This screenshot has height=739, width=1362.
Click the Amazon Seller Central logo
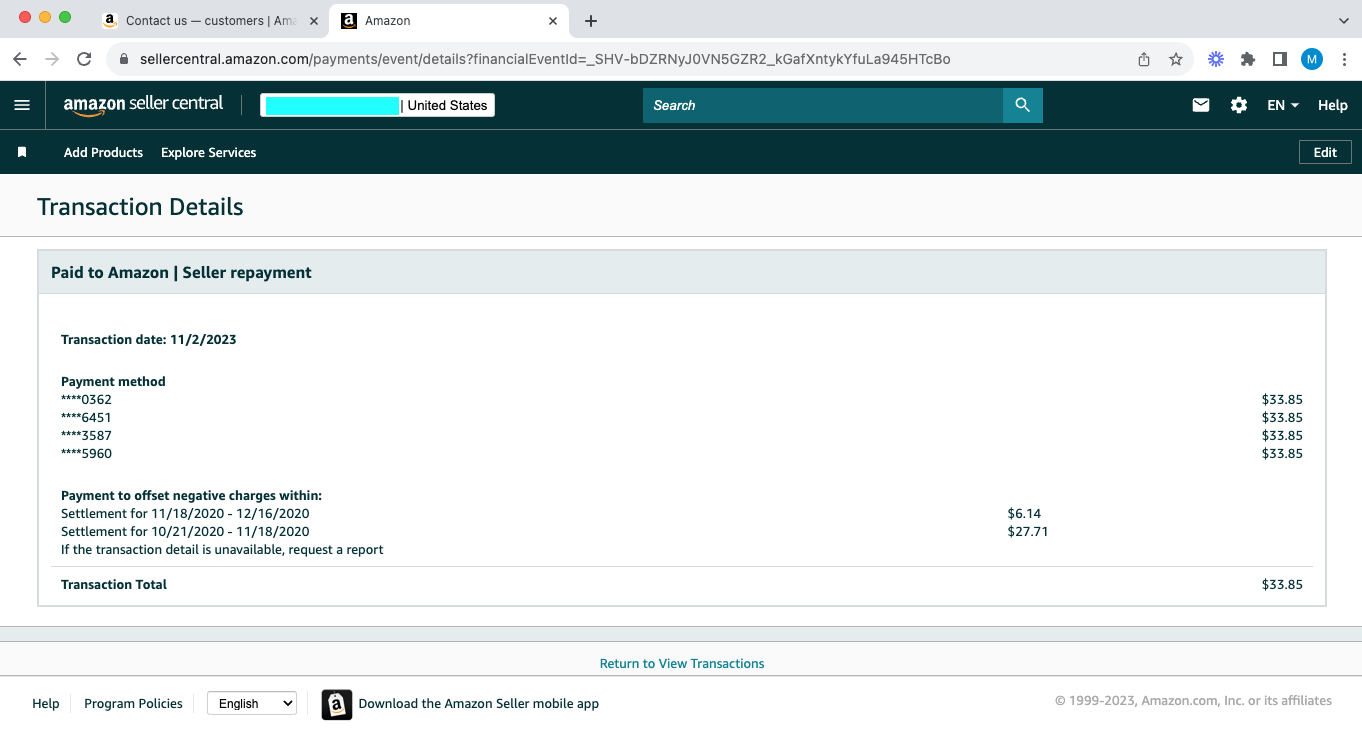[x=143, y=105]
